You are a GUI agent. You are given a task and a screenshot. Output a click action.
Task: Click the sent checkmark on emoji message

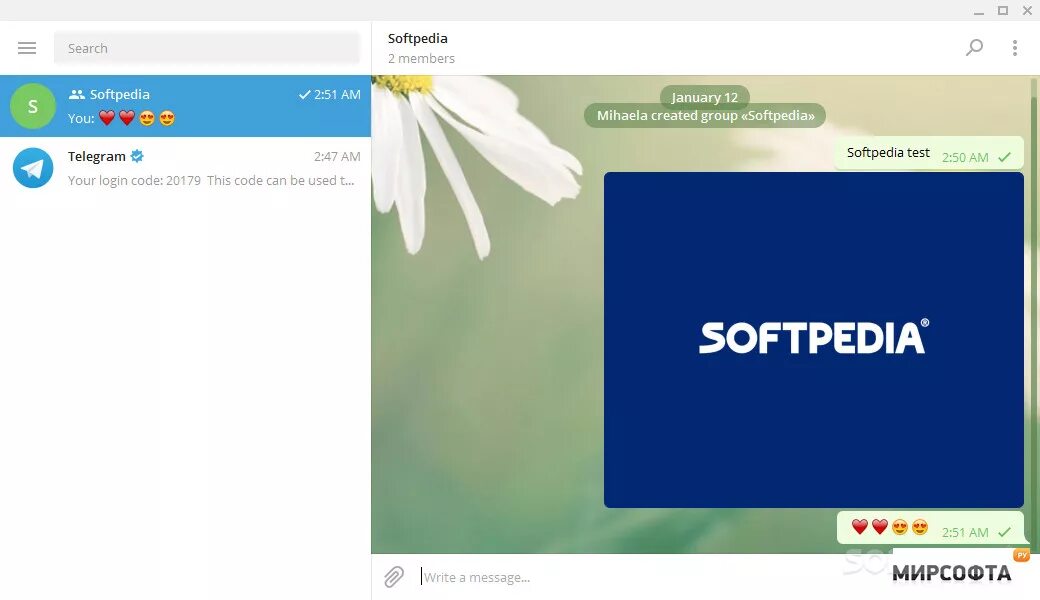tap(1004, 532)
